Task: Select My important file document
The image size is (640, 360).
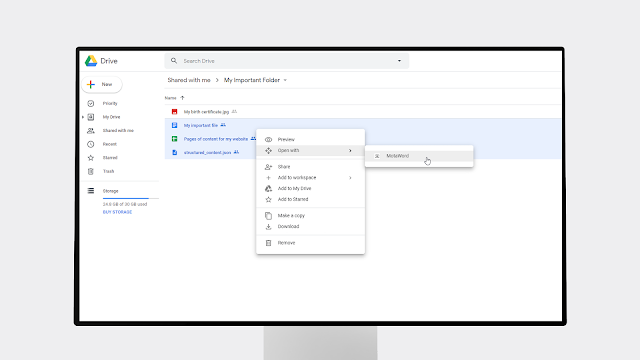Action: pyautogui.click(x=200, y=125)
